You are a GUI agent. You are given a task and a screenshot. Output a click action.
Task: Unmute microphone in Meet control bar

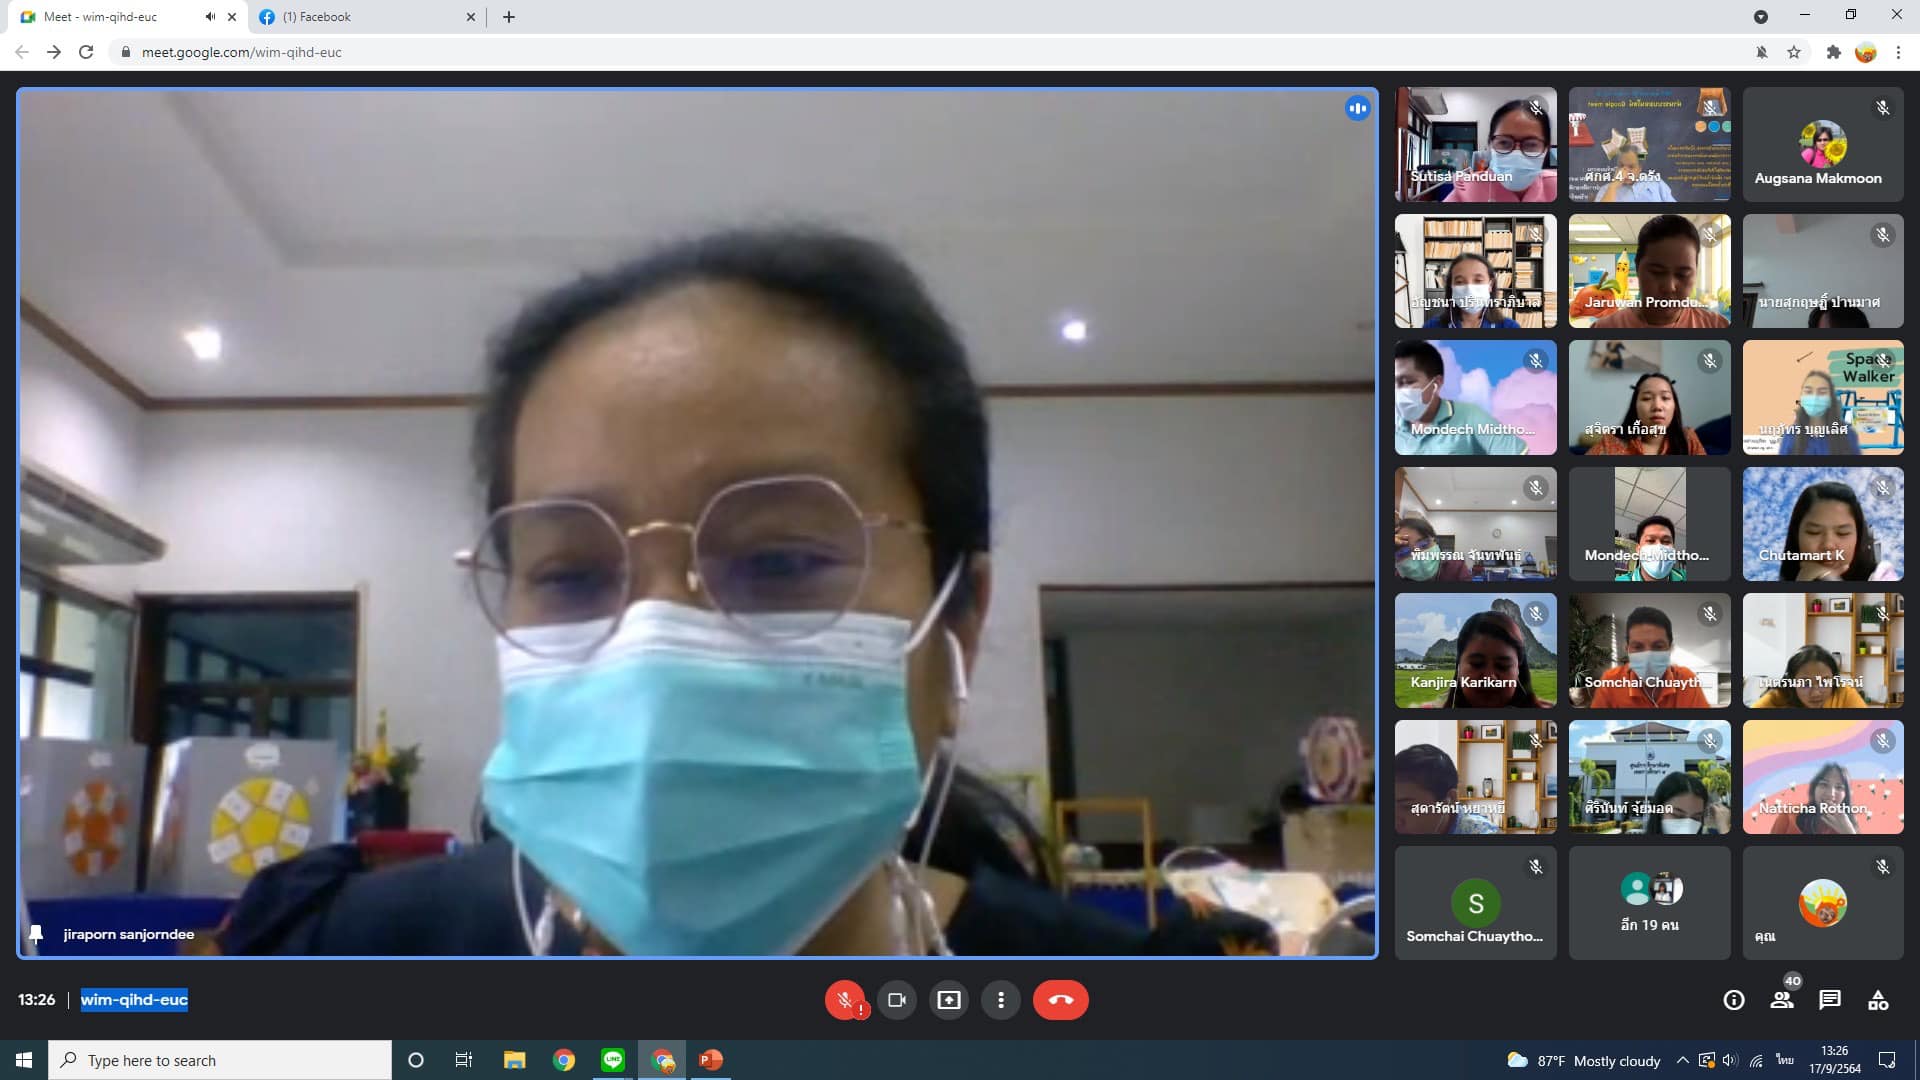845,1000
